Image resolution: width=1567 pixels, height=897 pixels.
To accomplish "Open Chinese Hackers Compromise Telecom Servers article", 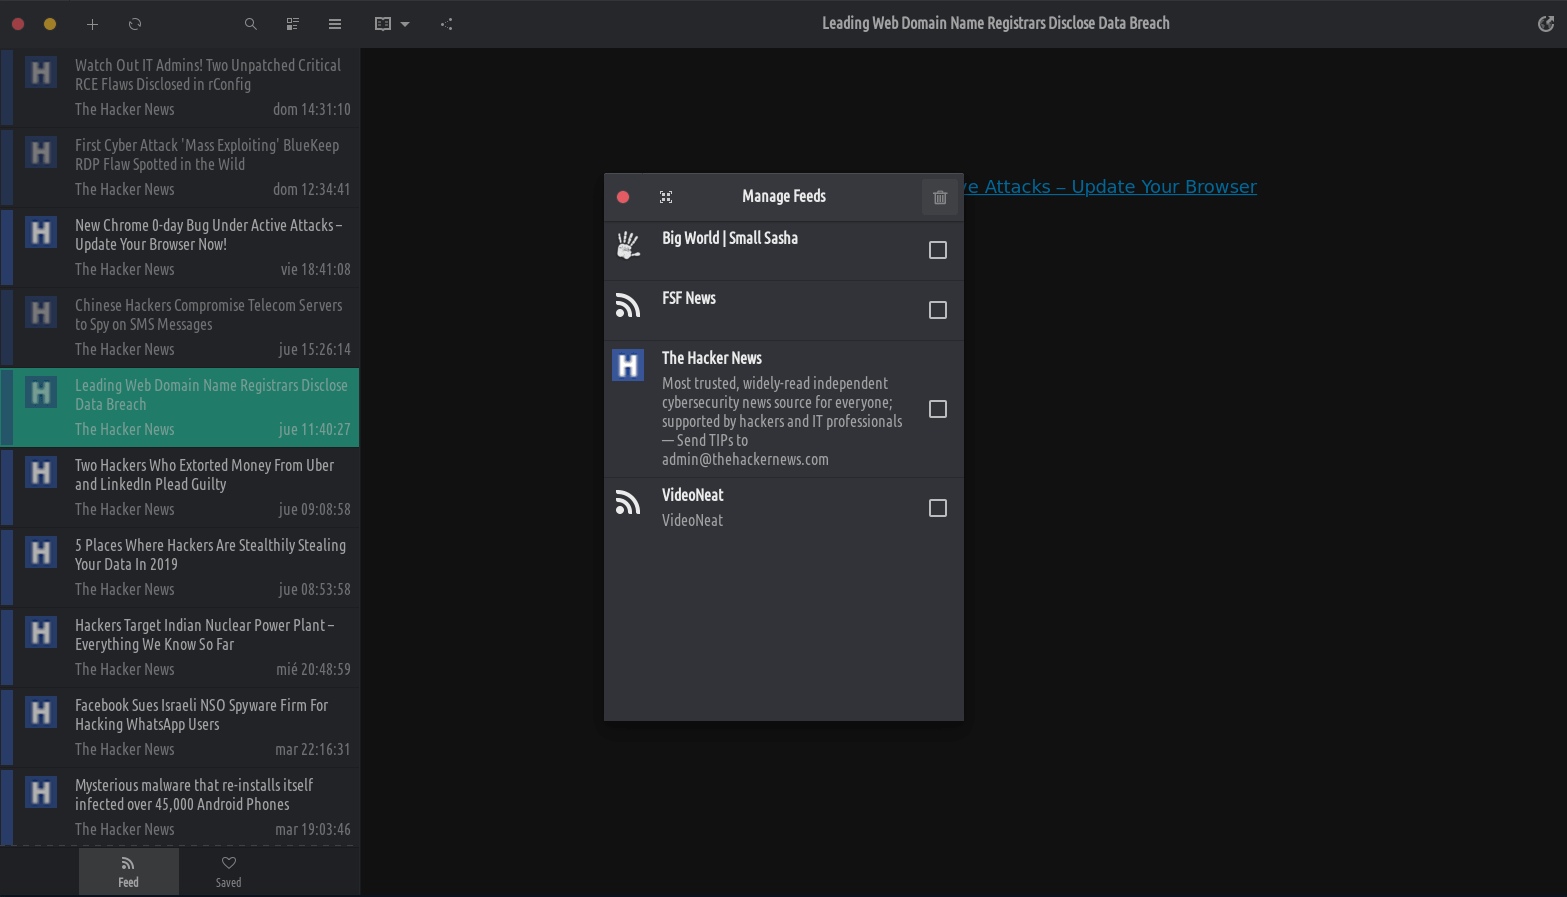I will [x=180, y=327].
